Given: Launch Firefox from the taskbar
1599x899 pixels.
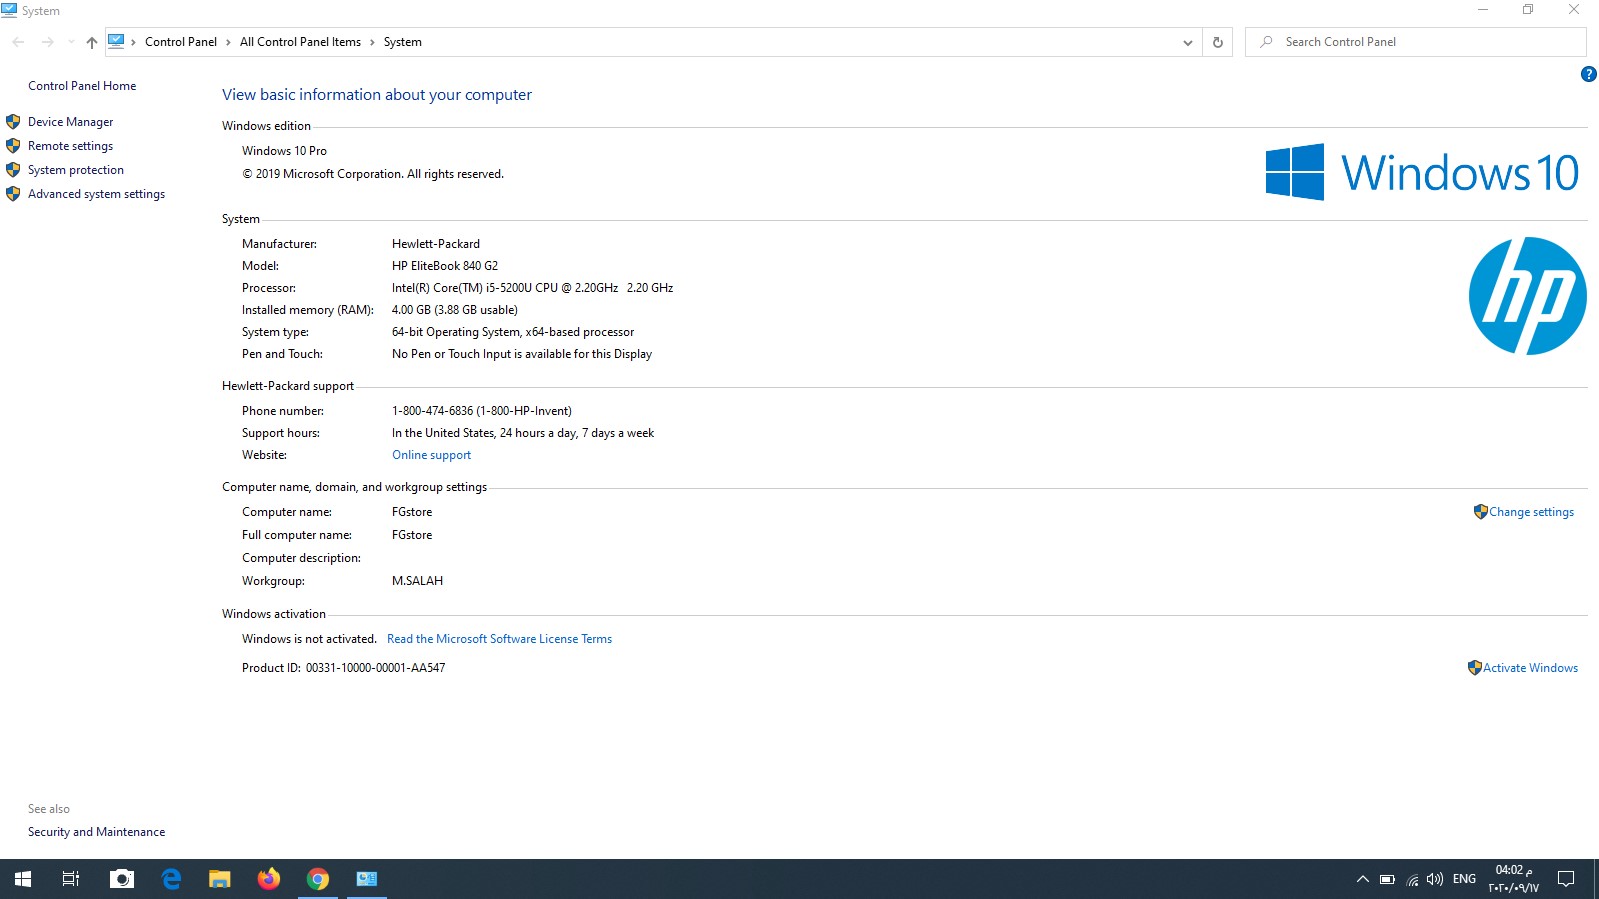Looking at the screenshot, I should (x=269, y=879).
